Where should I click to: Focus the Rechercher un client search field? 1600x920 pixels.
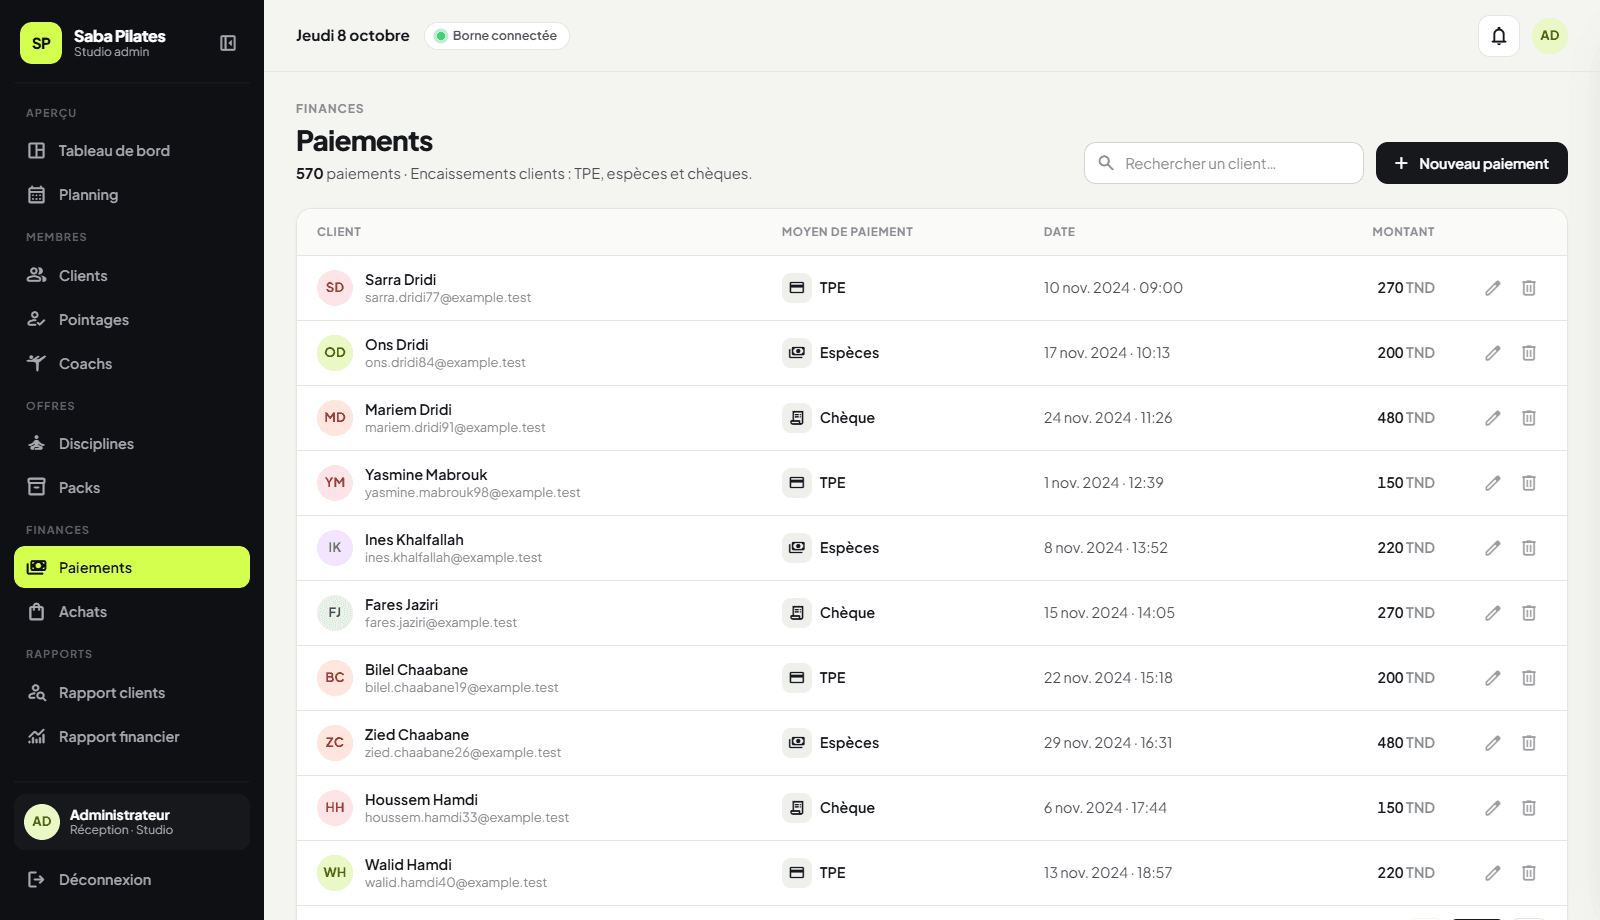[x=1224, y=163]
